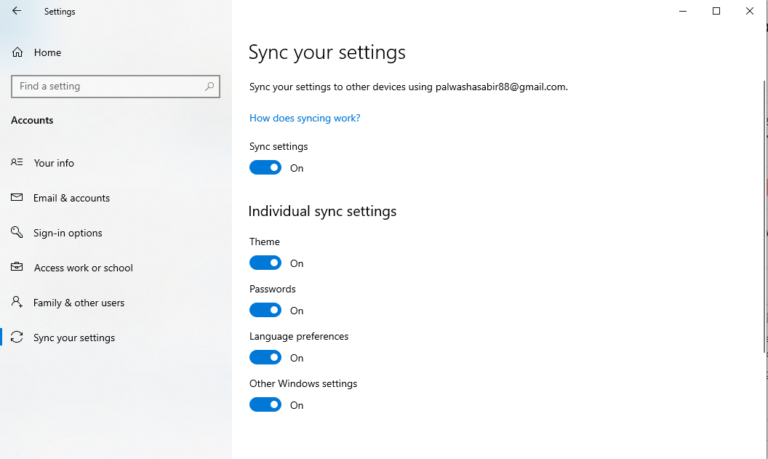The width and height of the screenshot is (768, 459).
Task: Click the Sign-in options key icon
Action: coord(17,232)
